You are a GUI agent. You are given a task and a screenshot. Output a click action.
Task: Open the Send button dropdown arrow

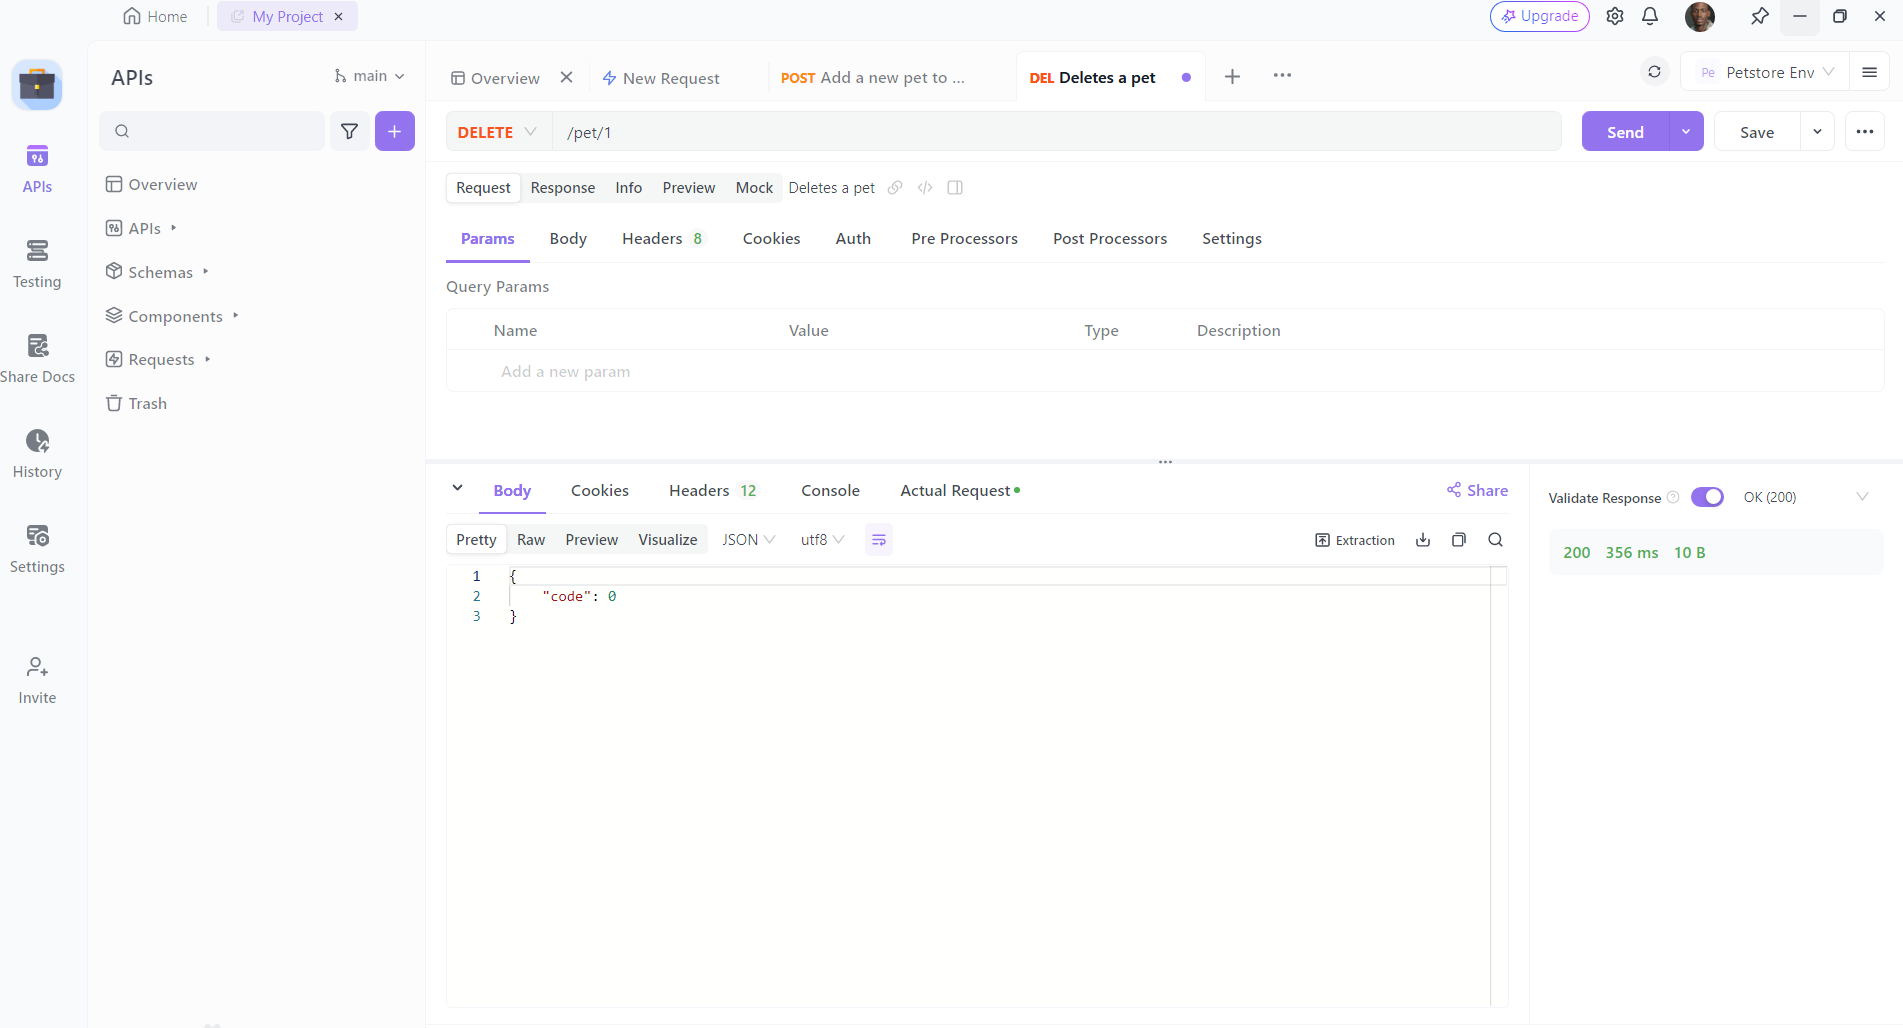[x=1686, y=131]
